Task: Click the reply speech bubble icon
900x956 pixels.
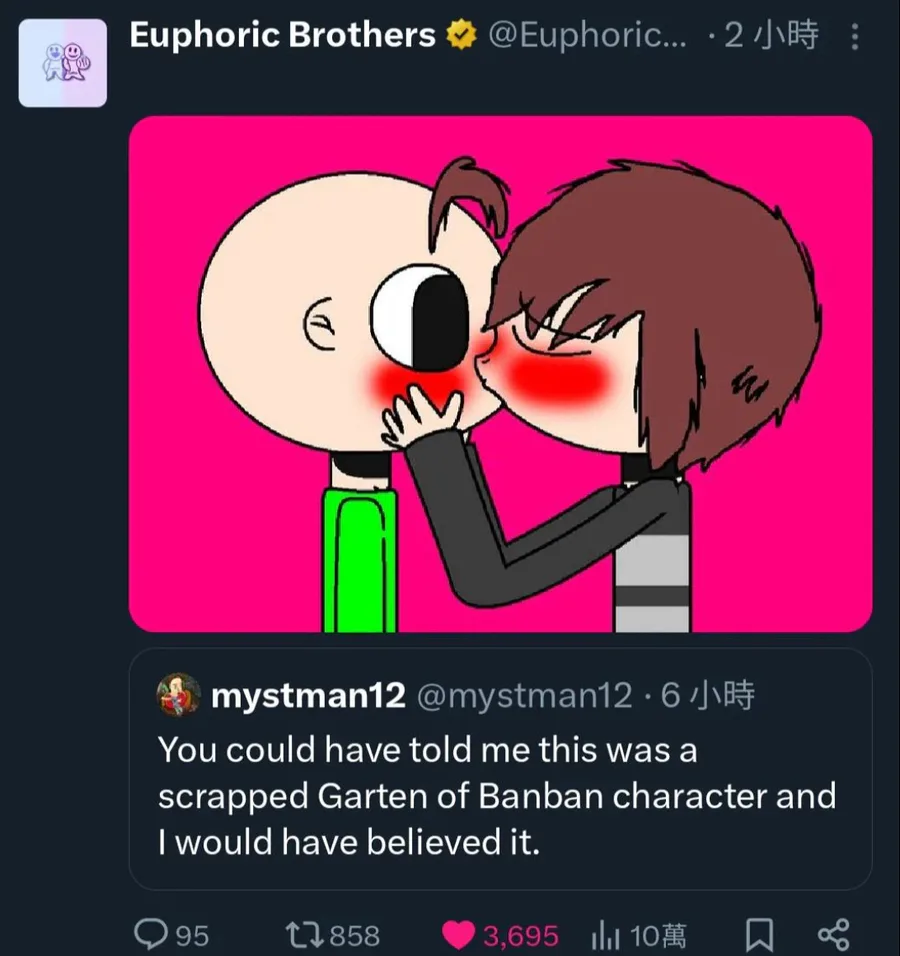Action: point(151,934)
